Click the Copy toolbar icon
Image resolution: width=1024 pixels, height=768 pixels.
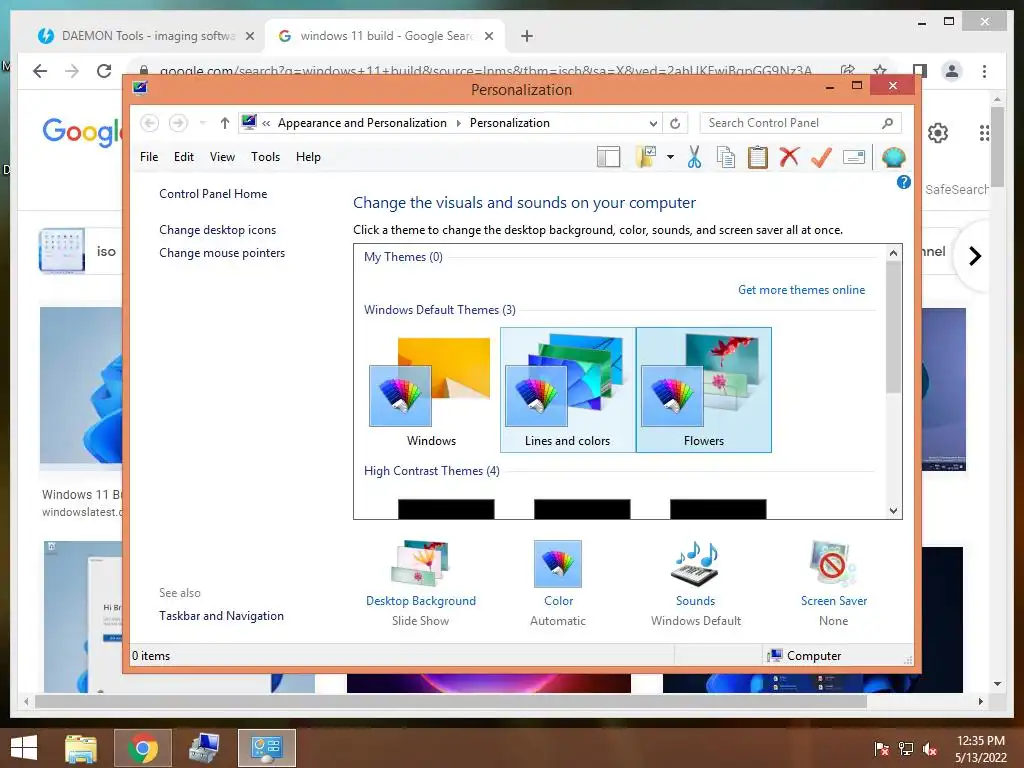point(726,157)
